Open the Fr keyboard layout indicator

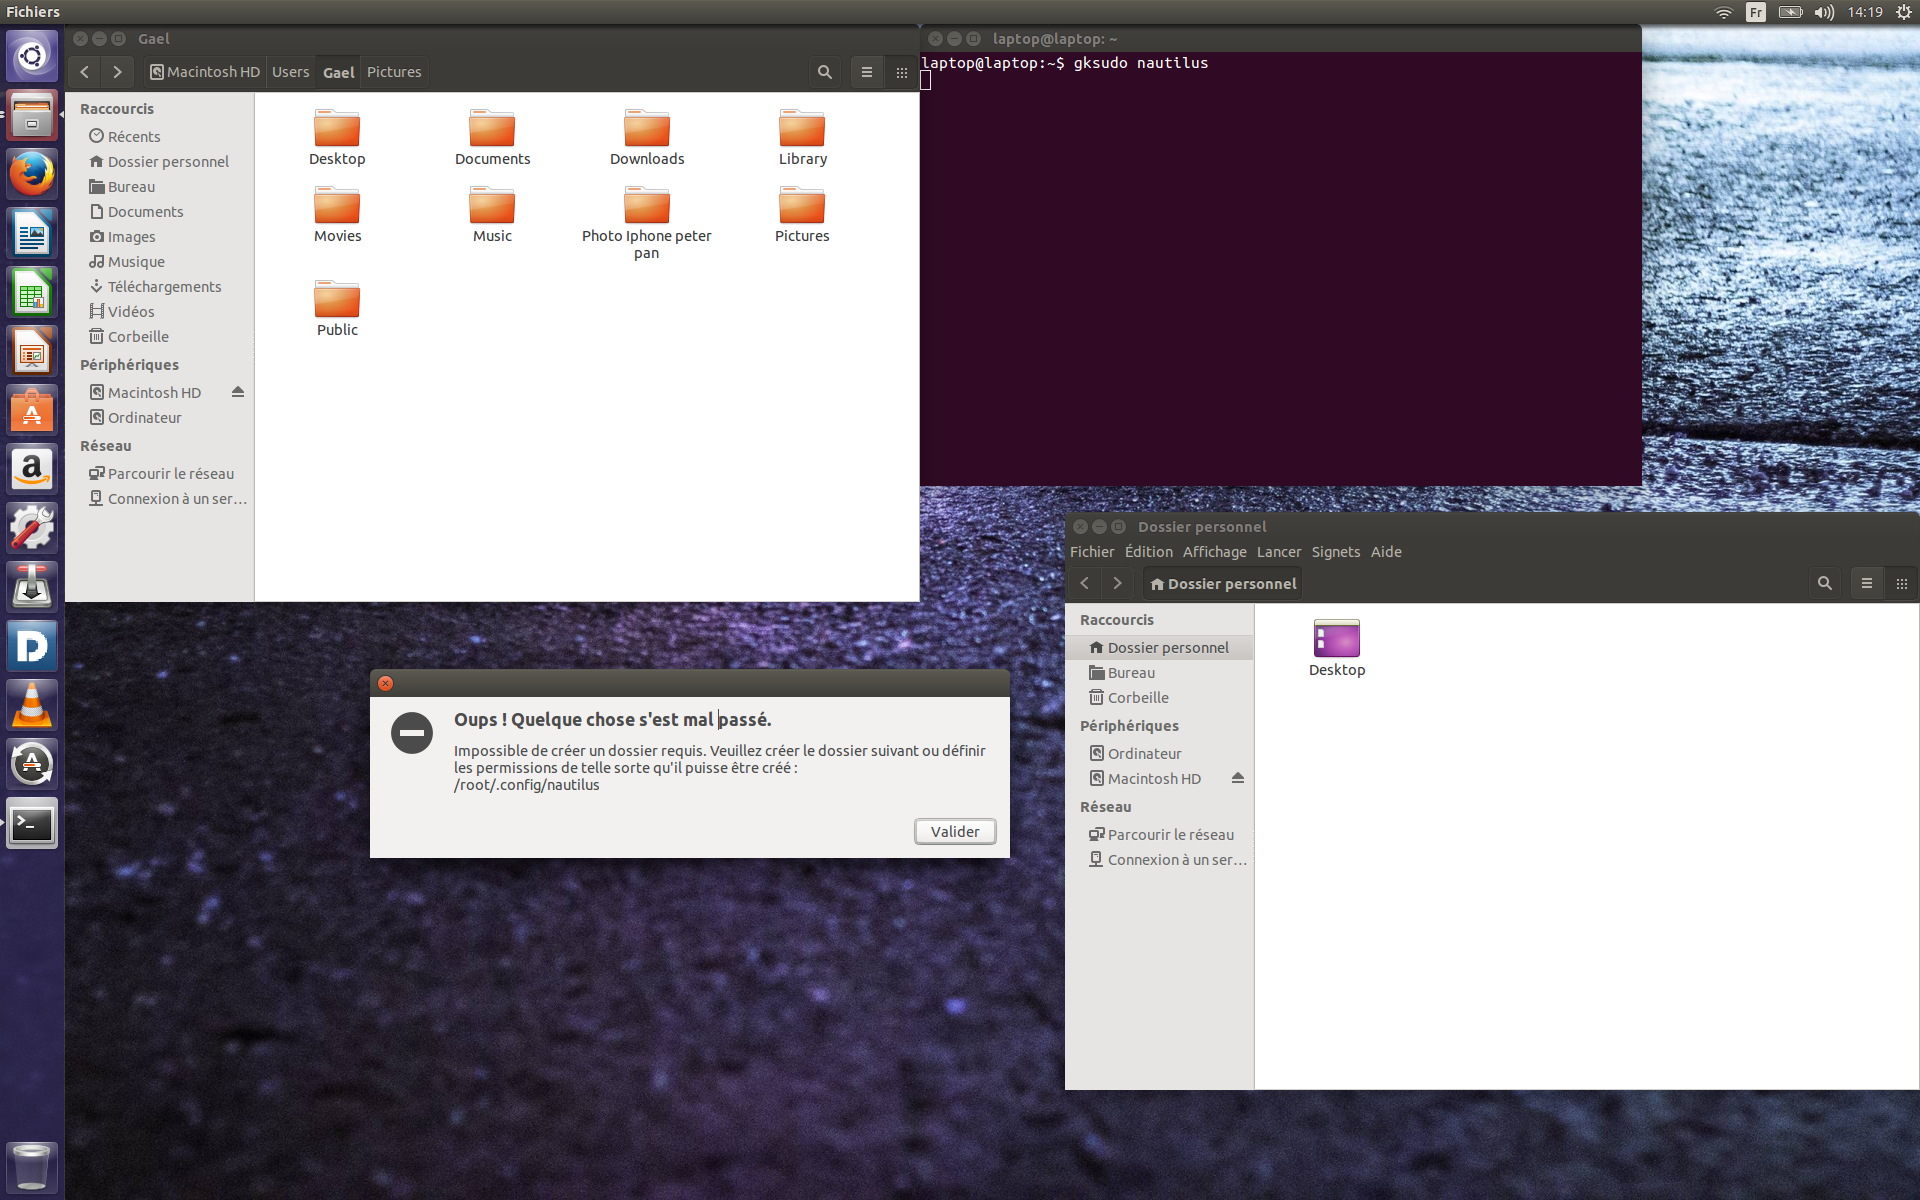[1756, 12]
